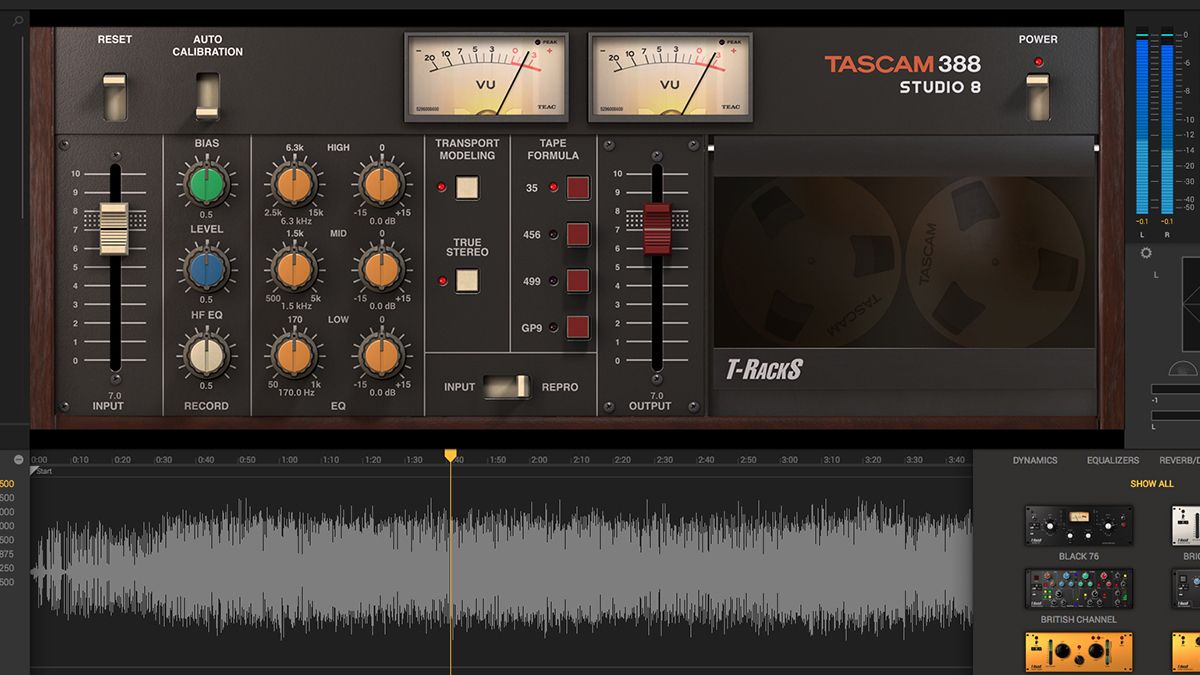Select tape formula 499
This screenshot has height=675, width=1200.
coord(578,281)
